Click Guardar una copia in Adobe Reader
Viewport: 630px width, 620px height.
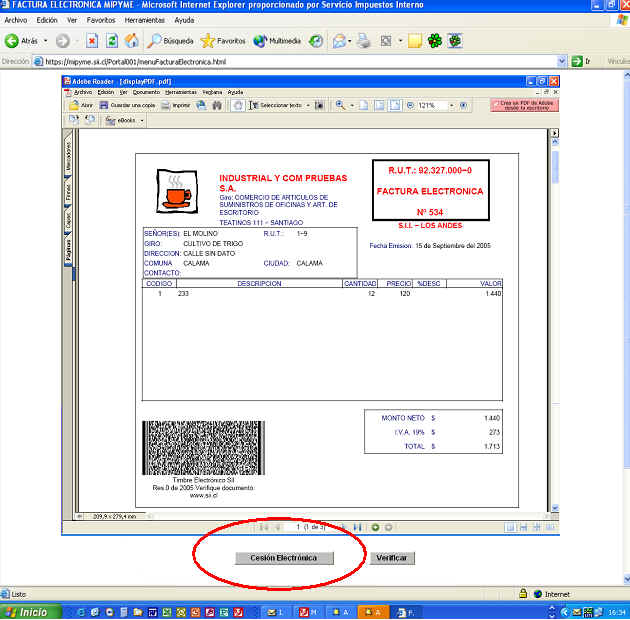tap(127, 105)
